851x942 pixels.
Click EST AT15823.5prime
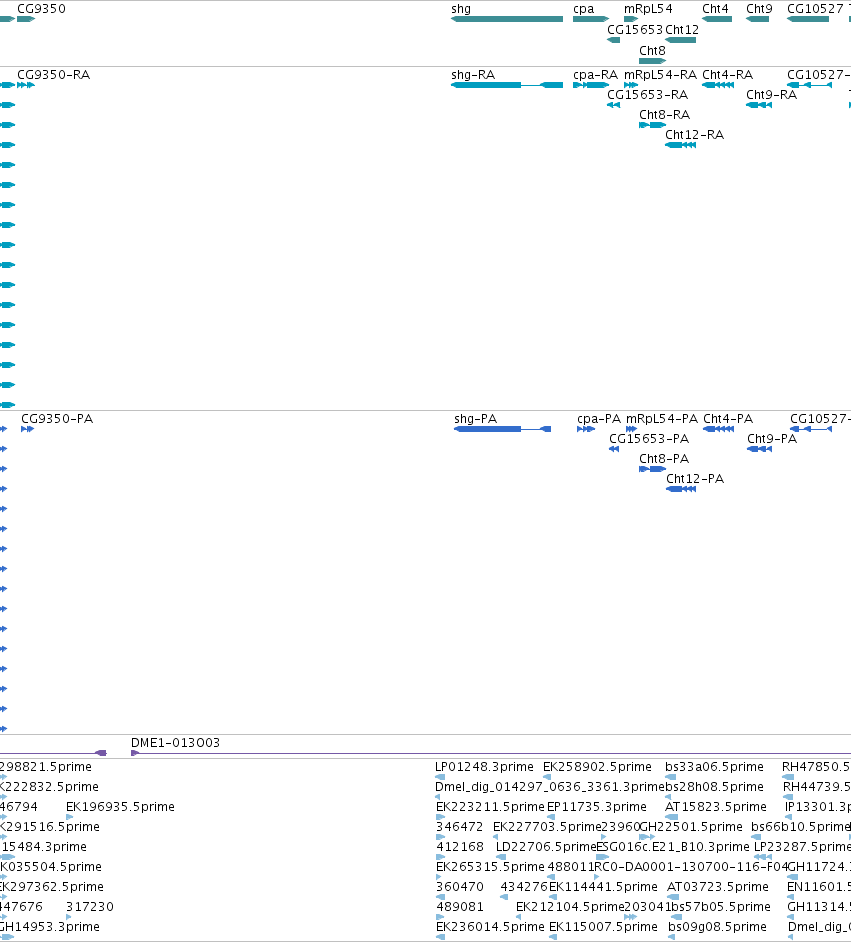tap(716, 807)
